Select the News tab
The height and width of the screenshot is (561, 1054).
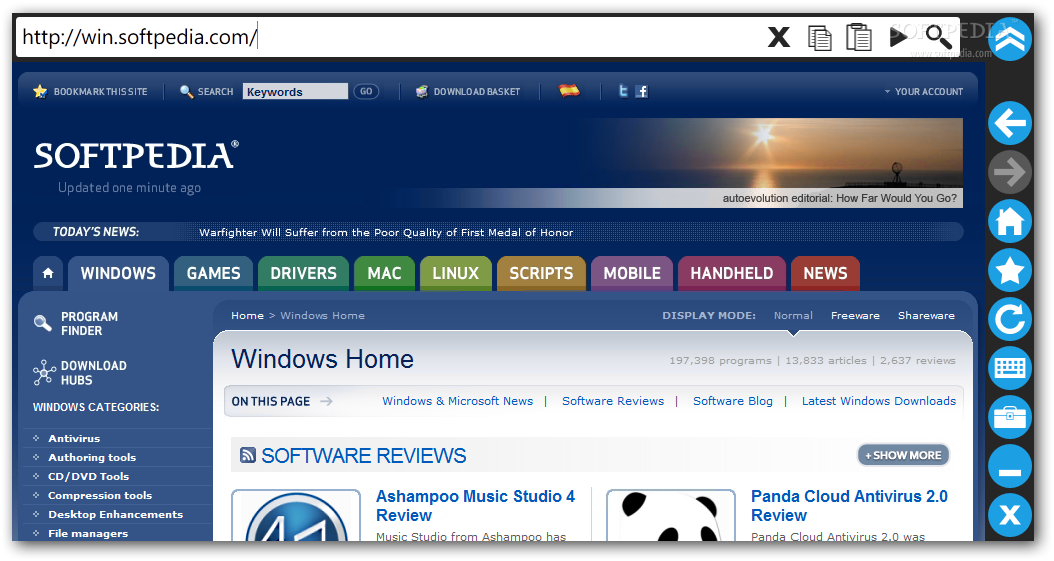point(825,273)
